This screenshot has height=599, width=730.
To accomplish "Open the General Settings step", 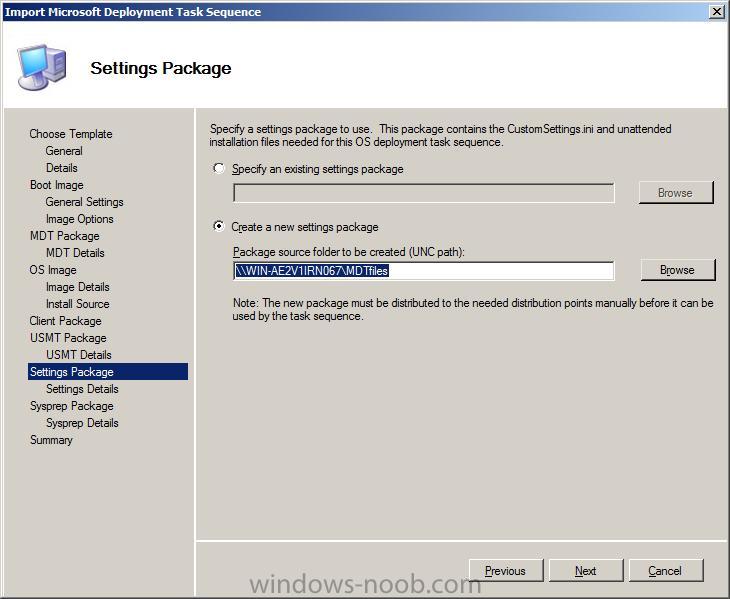I will tap(84, 202).
